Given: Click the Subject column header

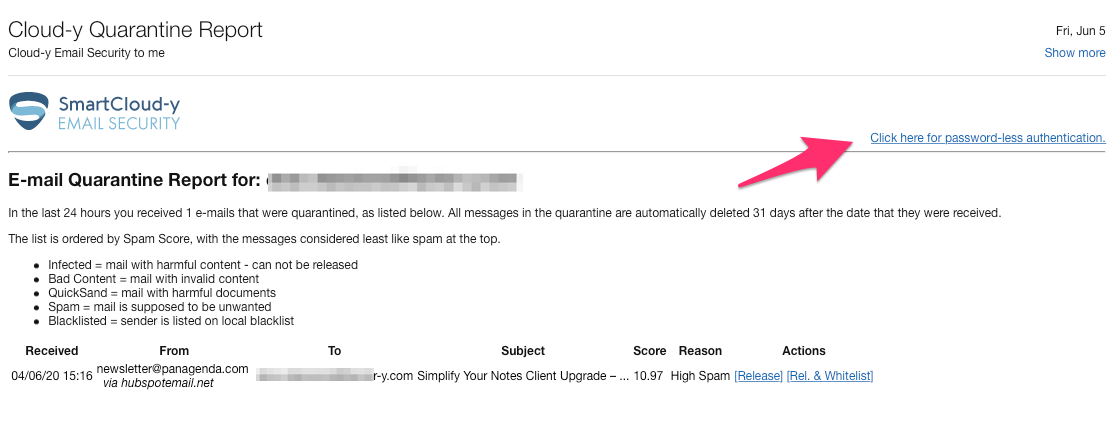Looking at the screenshot, I should 523,351.
